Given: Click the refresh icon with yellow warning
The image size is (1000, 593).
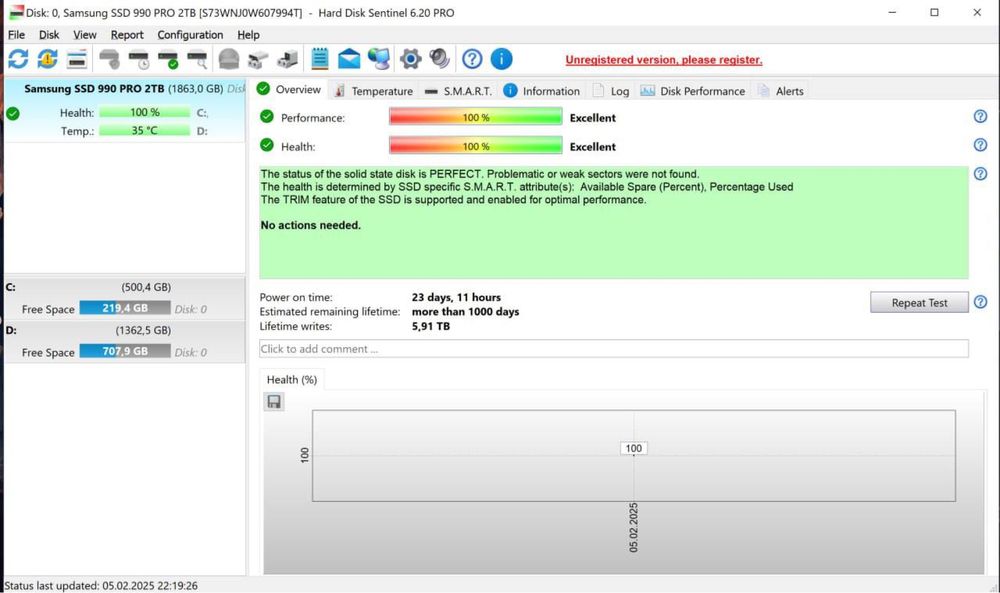Looking at the screenshot, I should (47, 59).
